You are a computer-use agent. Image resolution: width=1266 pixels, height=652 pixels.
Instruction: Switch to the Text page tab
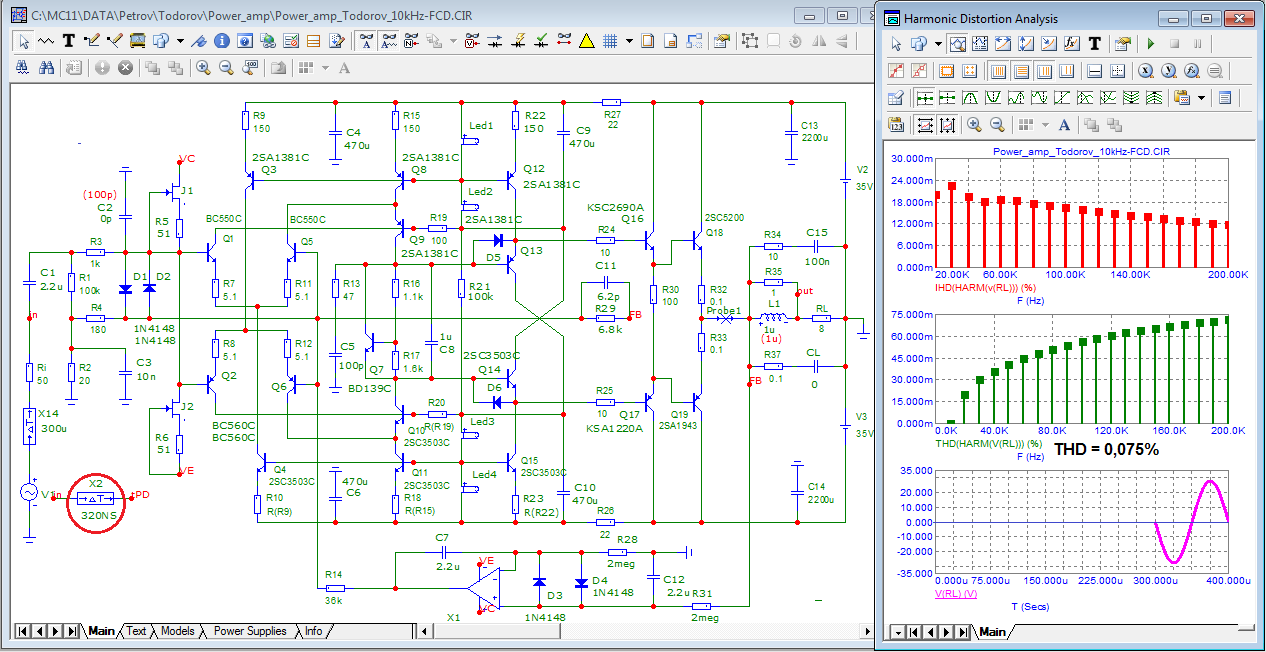[x=136, y=631]
